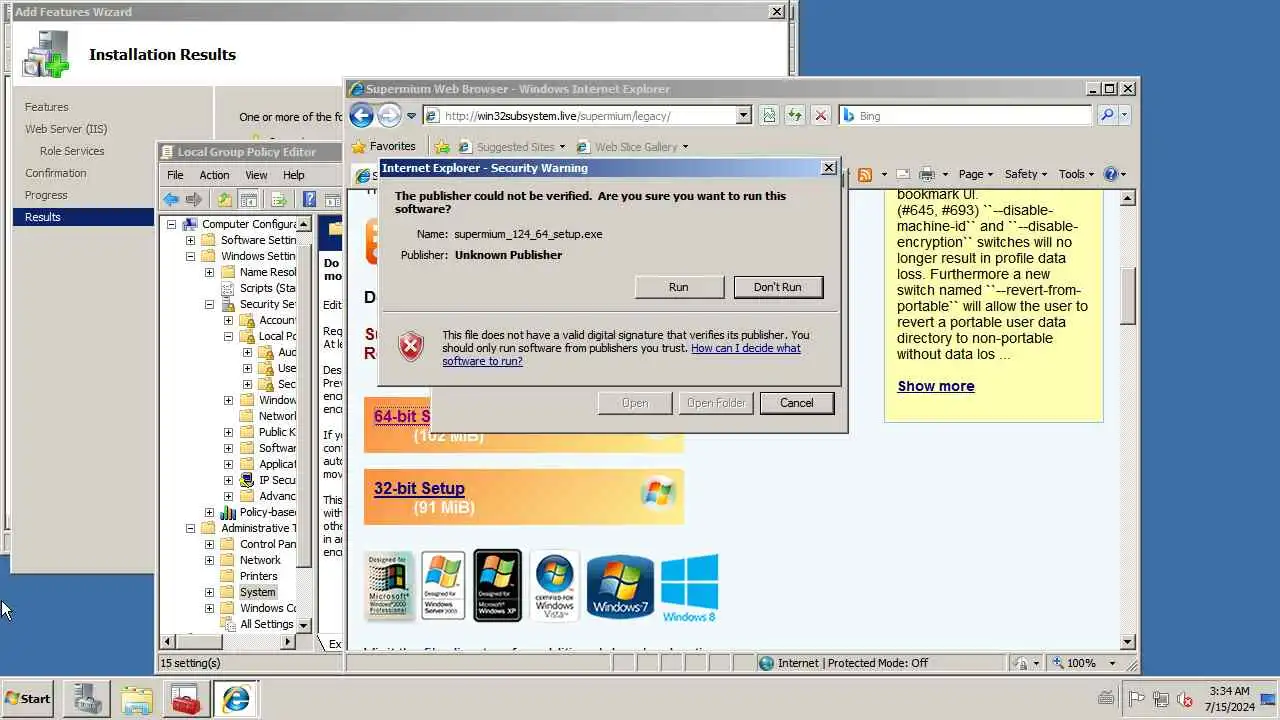Select Scripts (Startup/Shutdown) tree item
The width and height of the screenshot is (1280, 720).
tap(268, 288)
